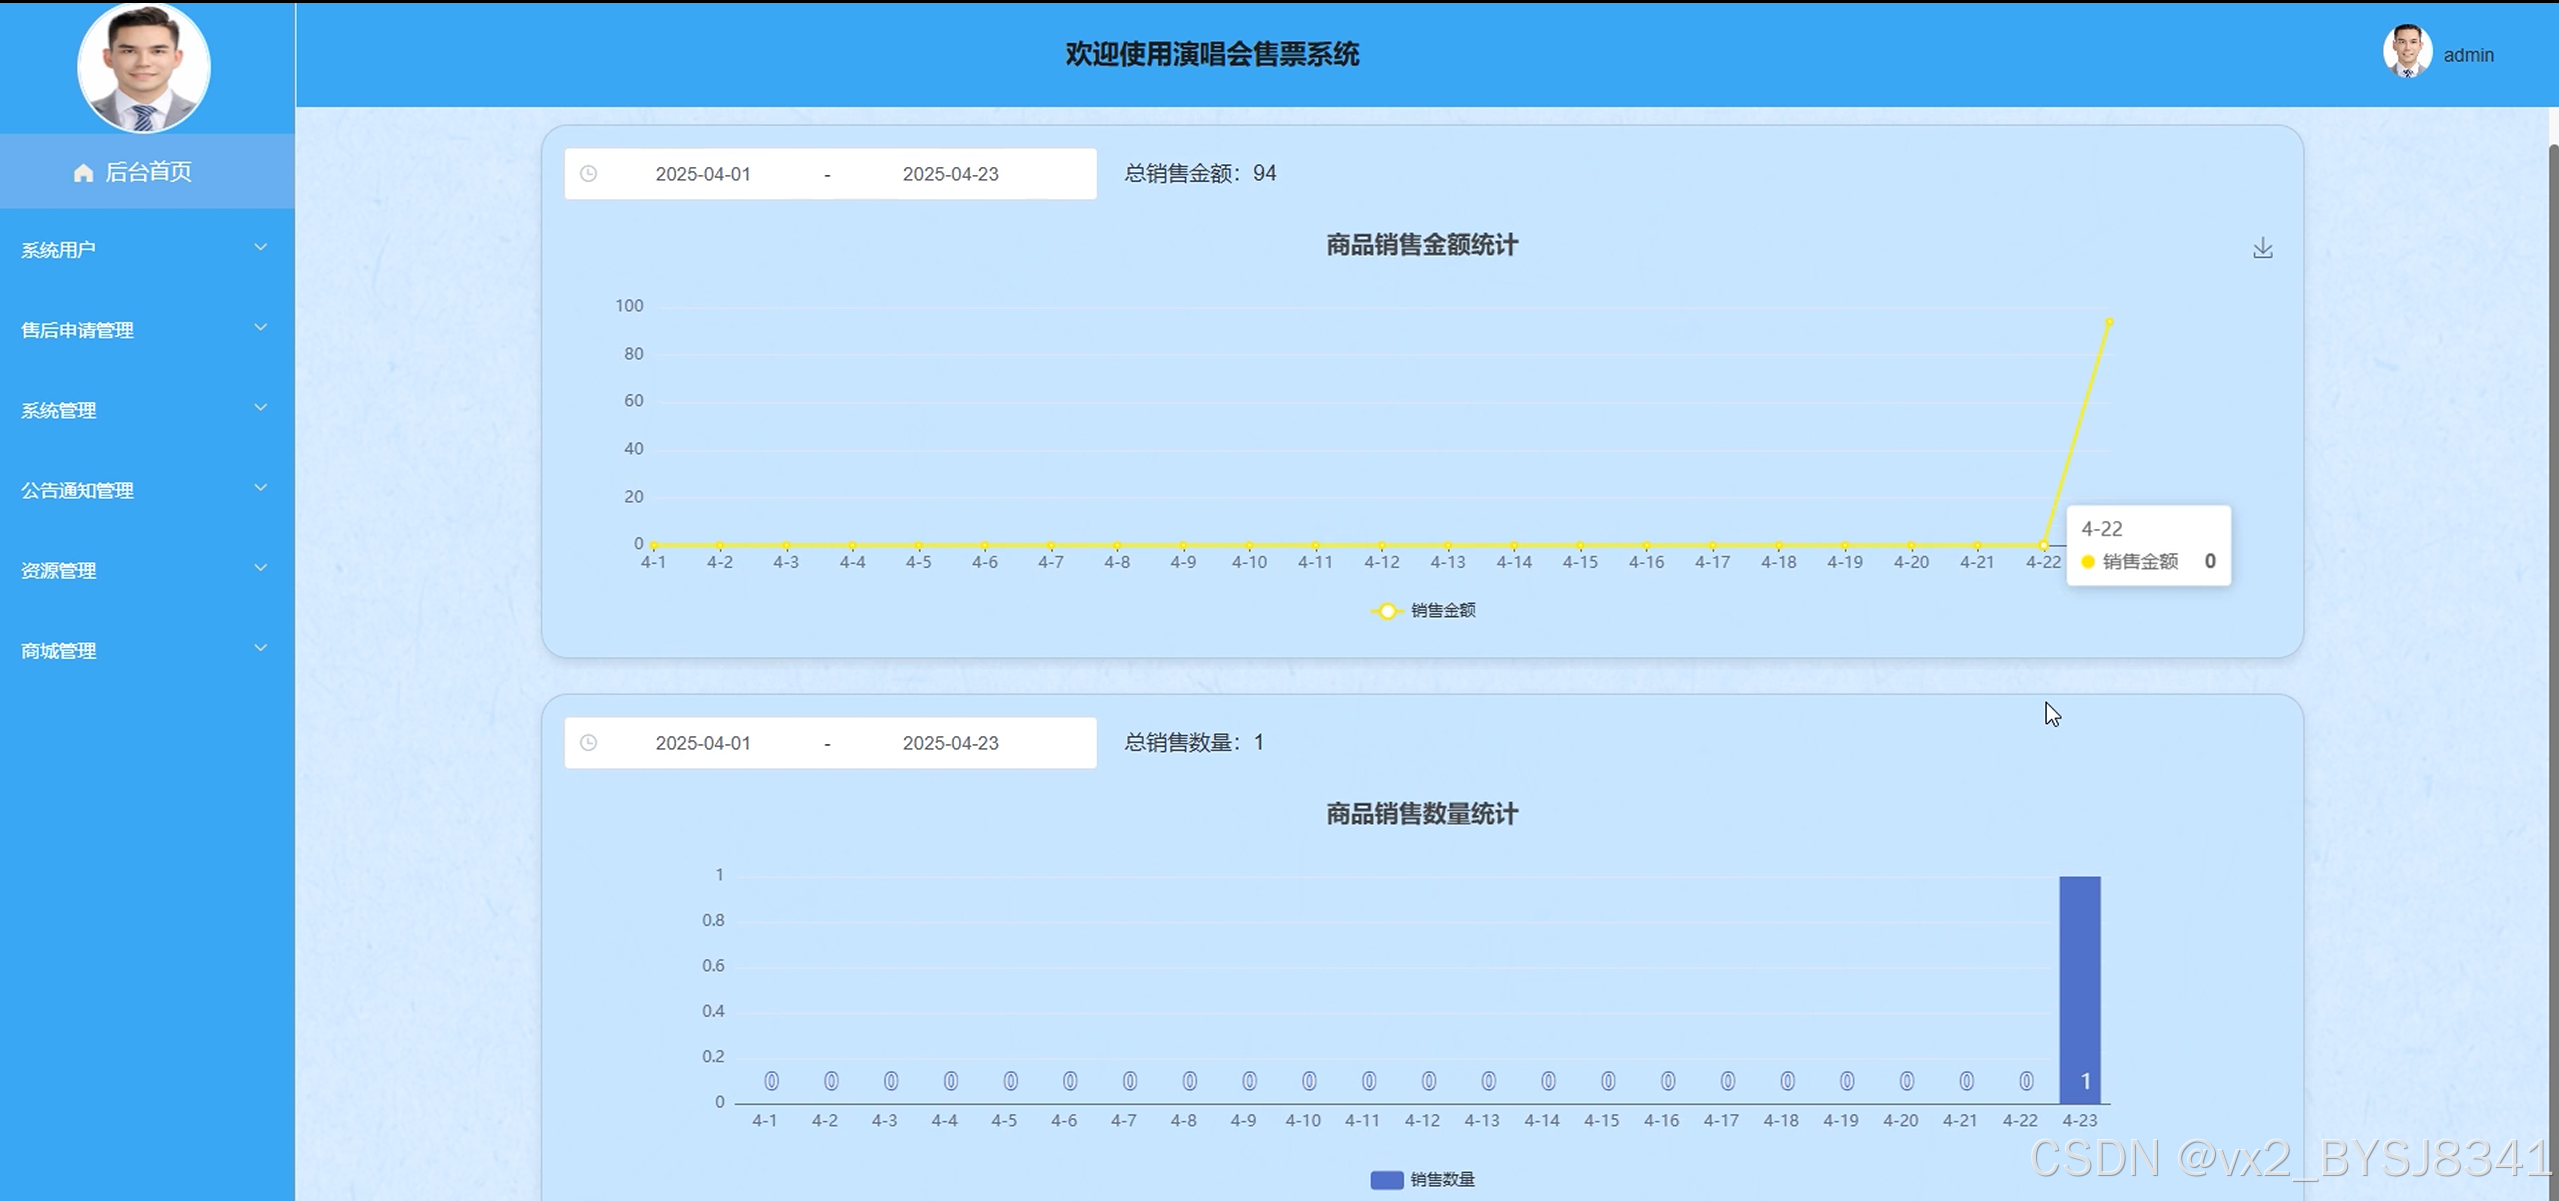Screen dimensions: 2559x1201
Task: Click clock icon in sales amount date picker
Action: point(589,174)
